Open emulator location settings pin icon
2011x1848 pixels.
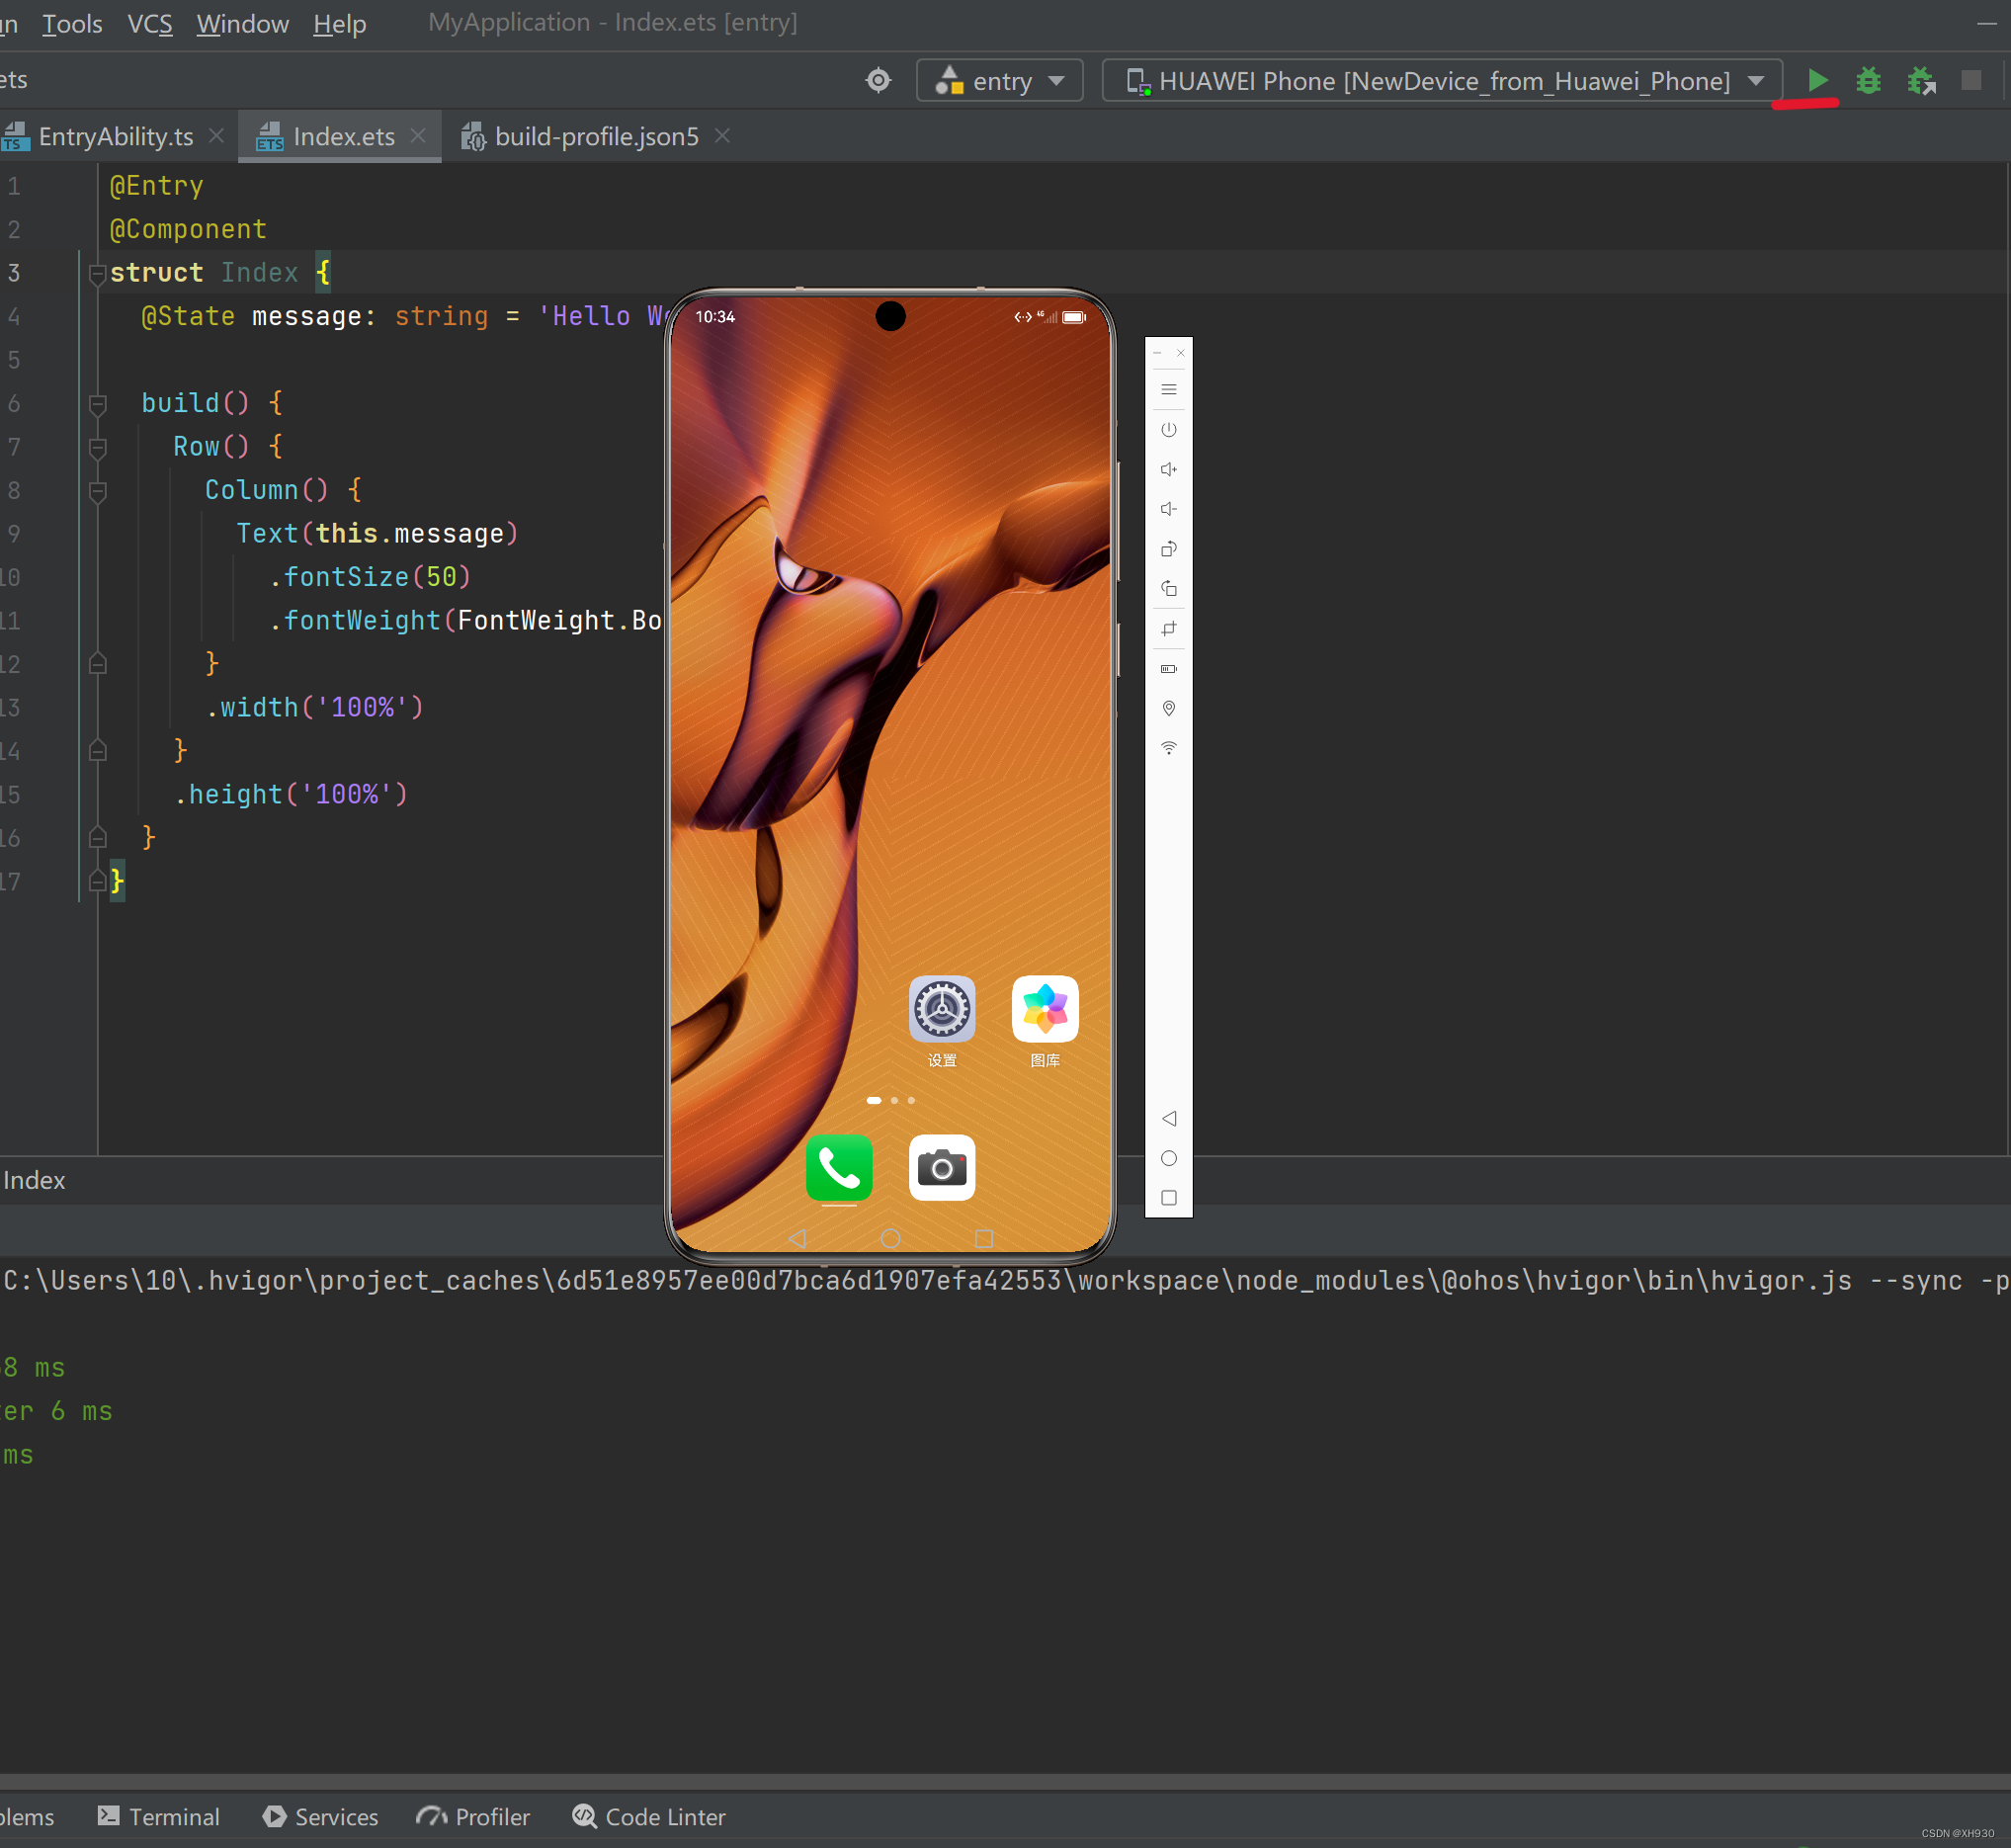pyautogui.click(x=1168, y=708)
